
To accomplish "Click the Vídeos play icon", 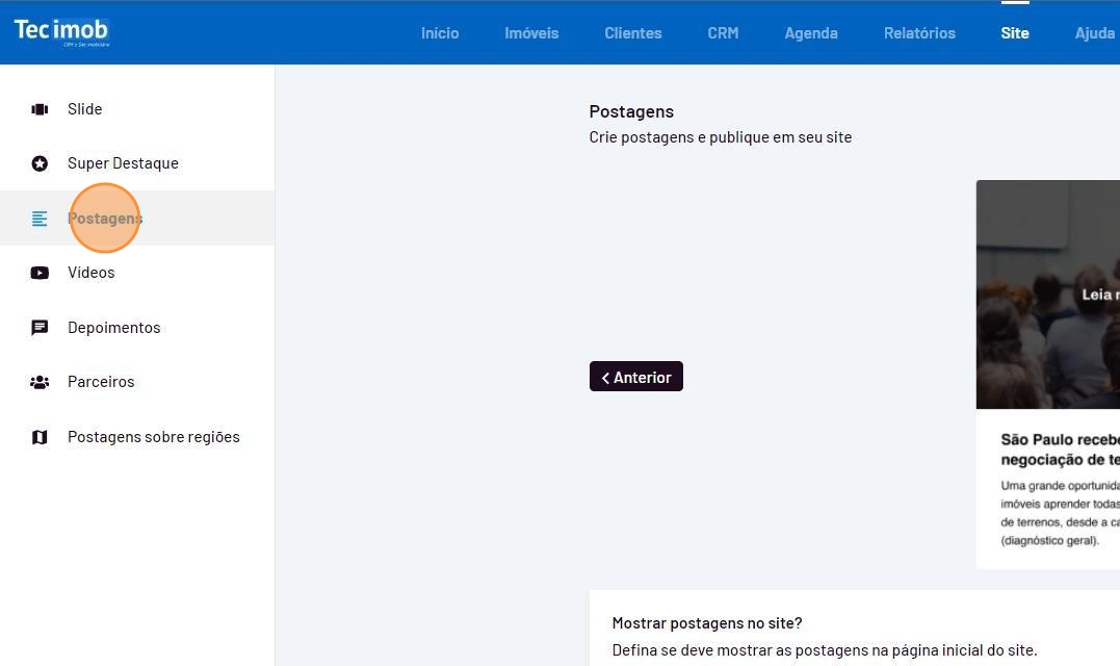I will tap(40, 272).
